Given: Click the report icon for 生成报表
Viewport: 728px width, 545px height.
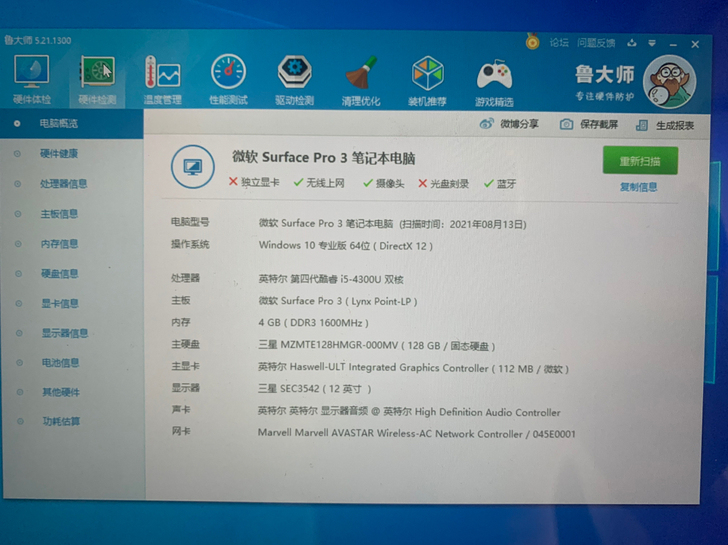Looking at the screenshot, I should [642, 125].
